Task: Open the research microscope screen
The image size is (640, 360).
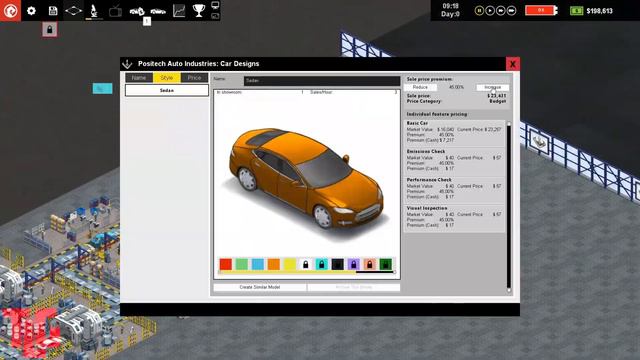Action: click(94, 11)
